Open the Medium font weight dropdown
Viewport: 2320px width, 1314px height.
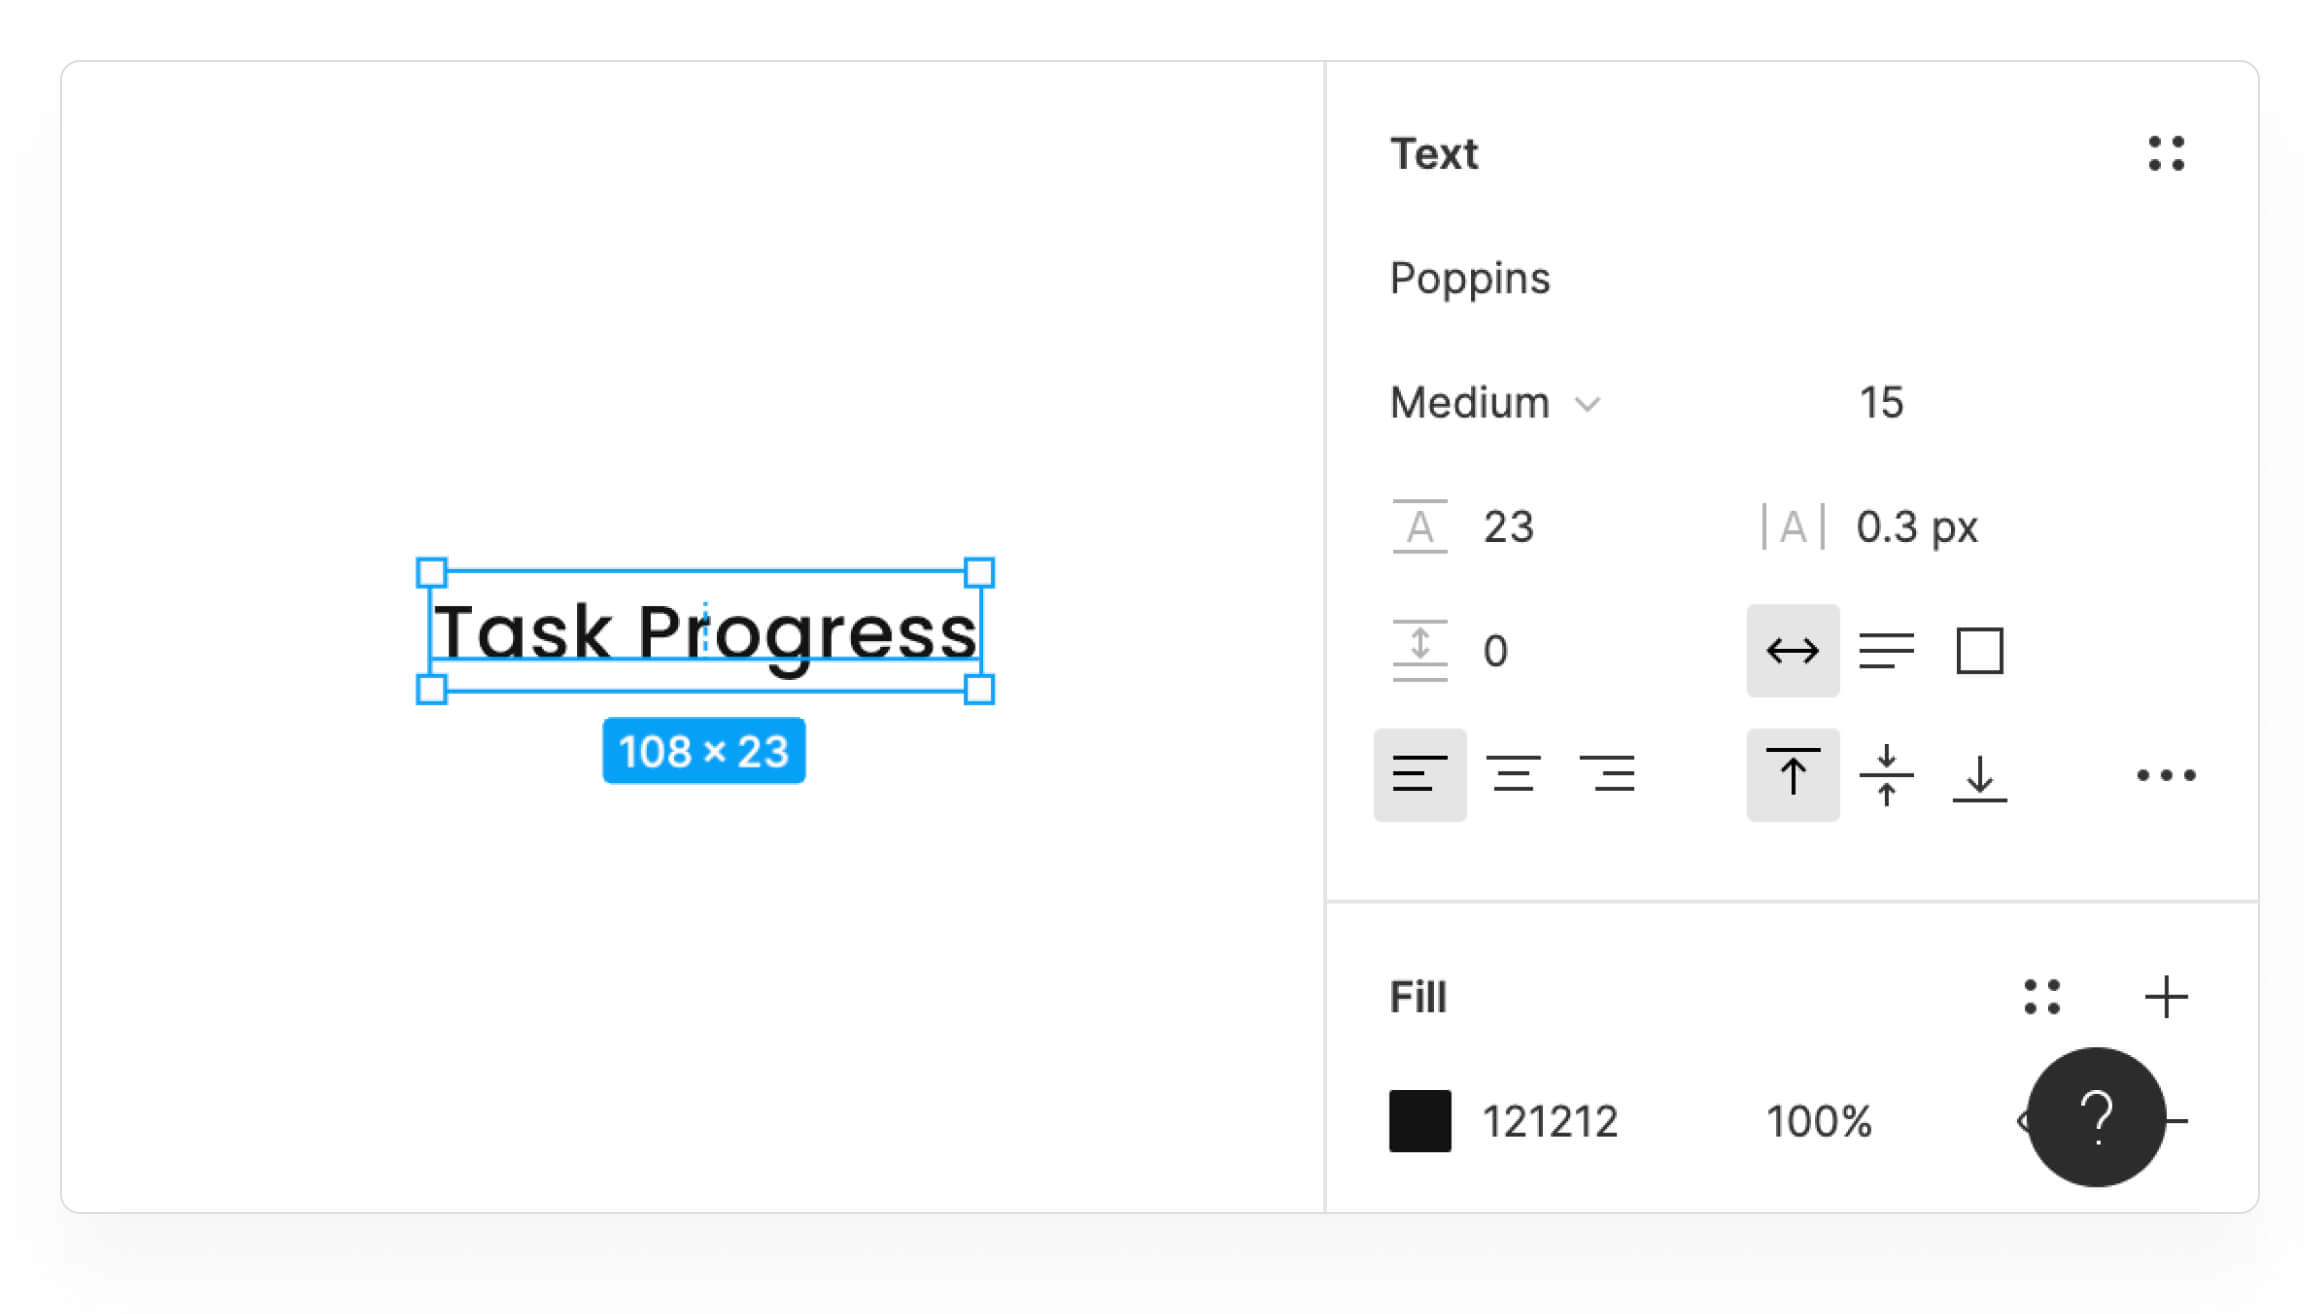pos(1495,403)
